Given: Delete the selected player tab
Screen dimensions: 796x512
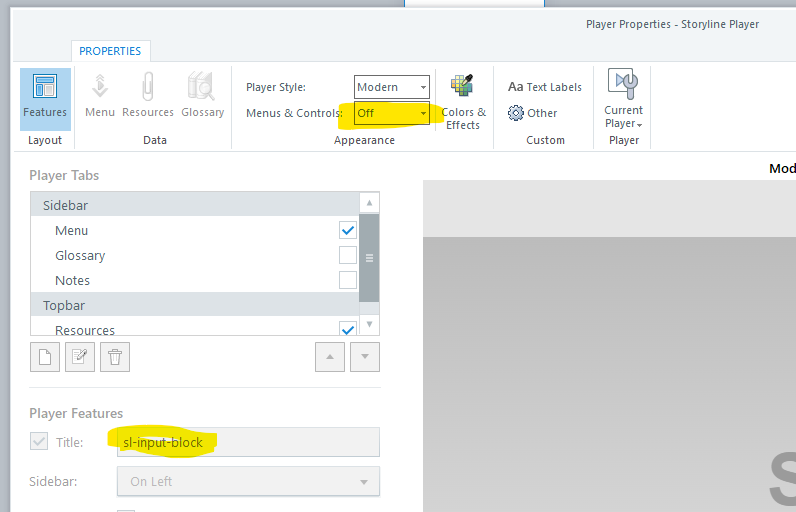Looking at the screenshot, I should click(115, 357).
